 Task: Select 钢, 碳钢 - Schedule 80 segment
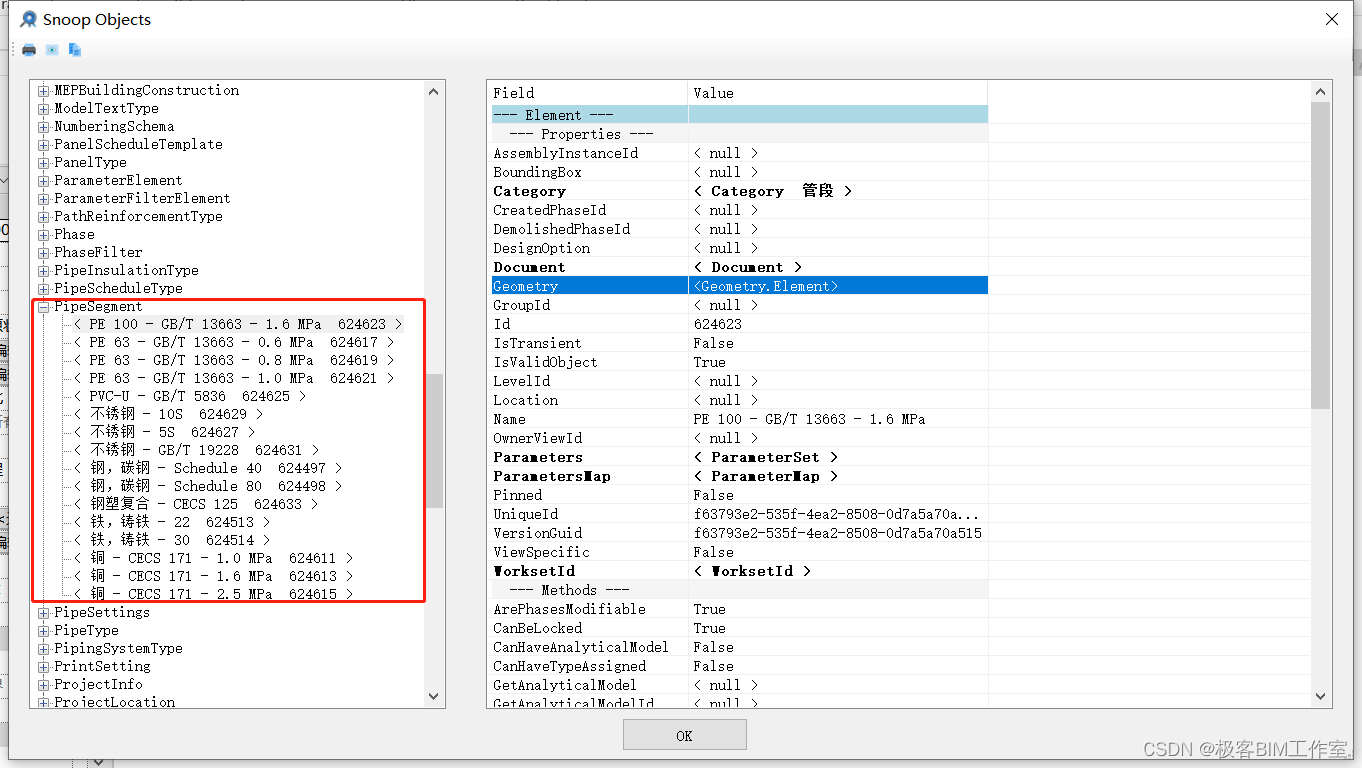coord(208,487)
